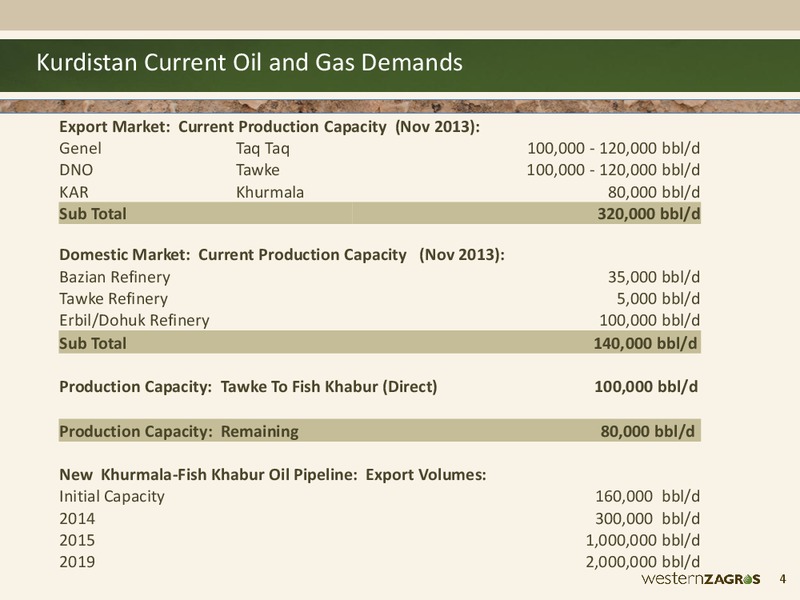800x600 pixels.
Task: Select the '140,000 bbl/d' subtotal value
Action: (645, 343)
